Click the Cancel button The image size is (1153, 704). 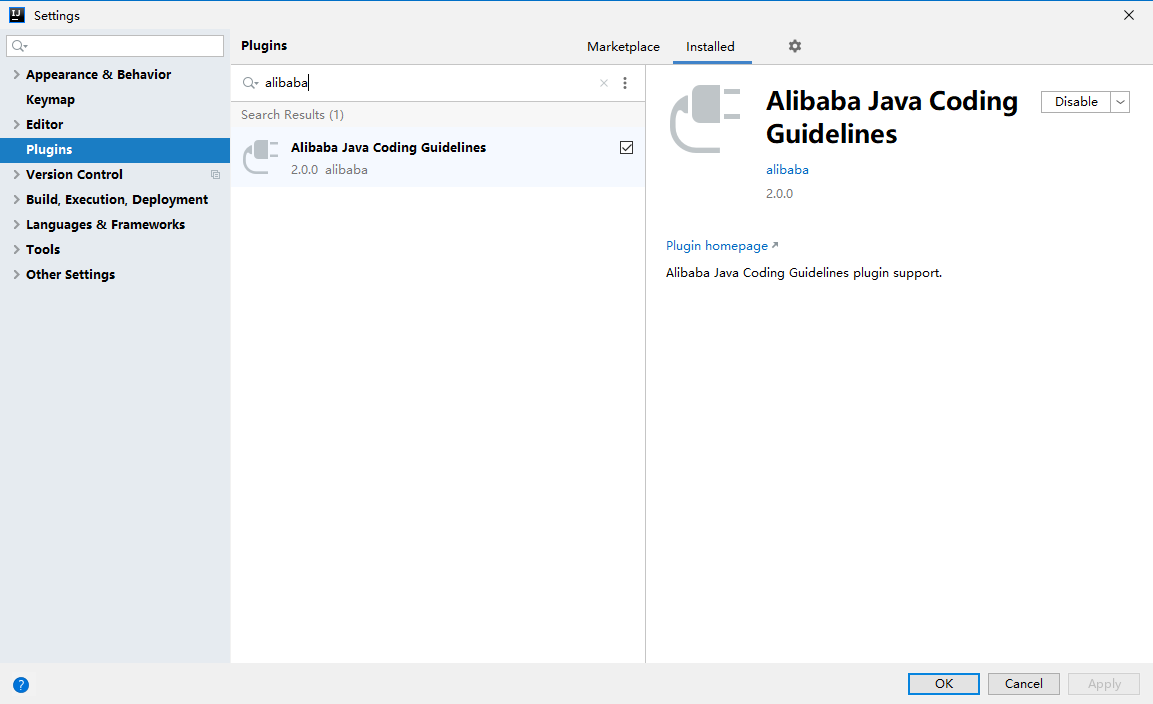pyautogui.click(x=1024, y=683)
